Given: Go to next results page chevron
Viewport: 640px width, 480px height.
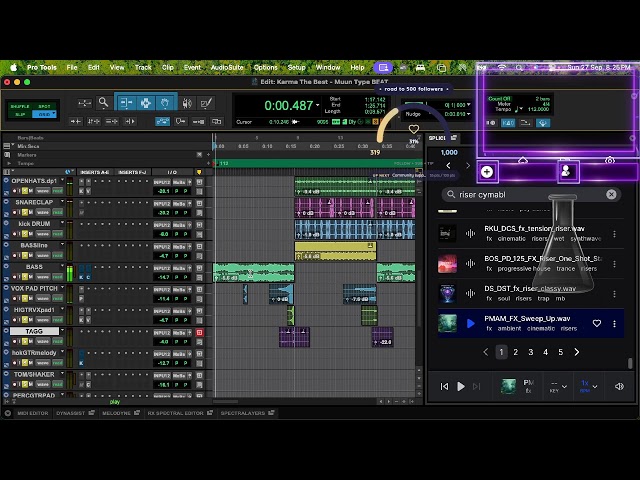Looking at the screenshot, I should pos(576,352).
